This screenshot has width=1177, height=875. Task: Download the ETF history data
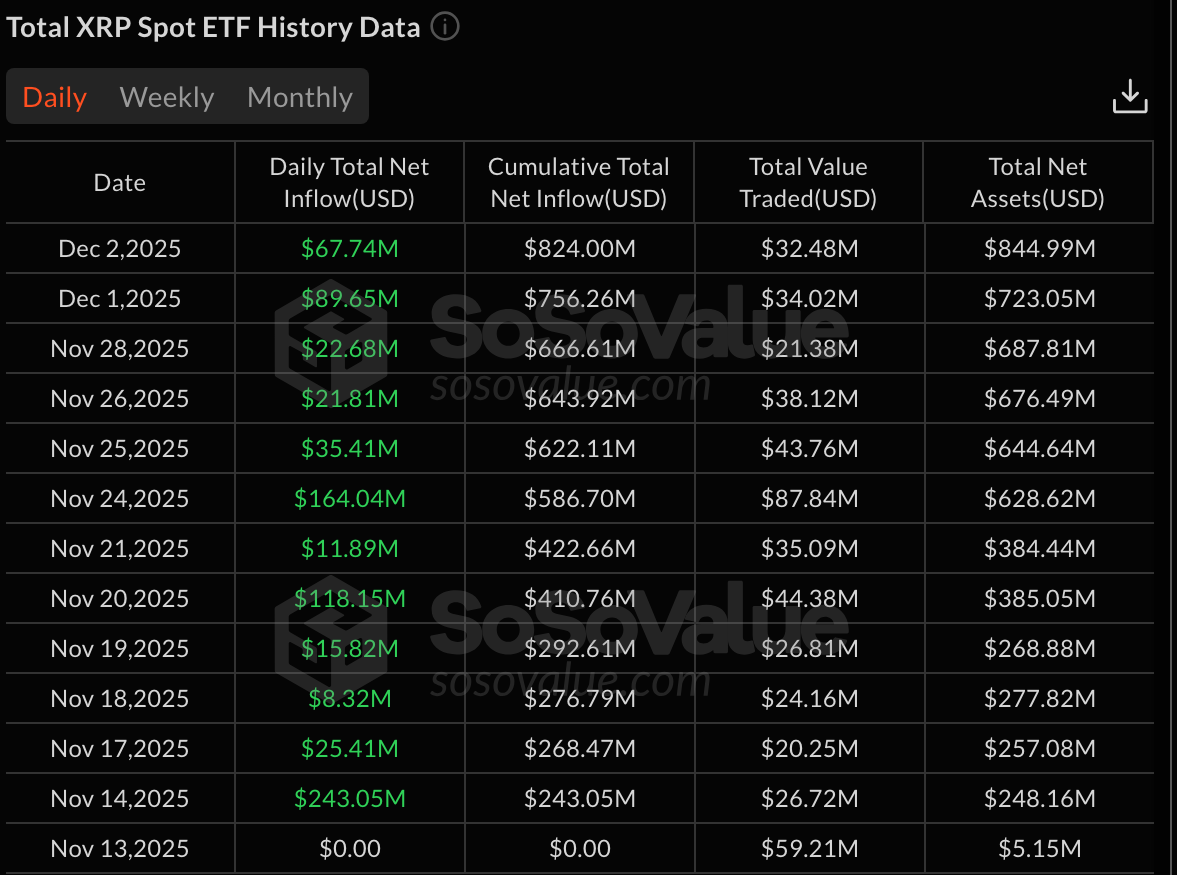tap(1130, 97)
